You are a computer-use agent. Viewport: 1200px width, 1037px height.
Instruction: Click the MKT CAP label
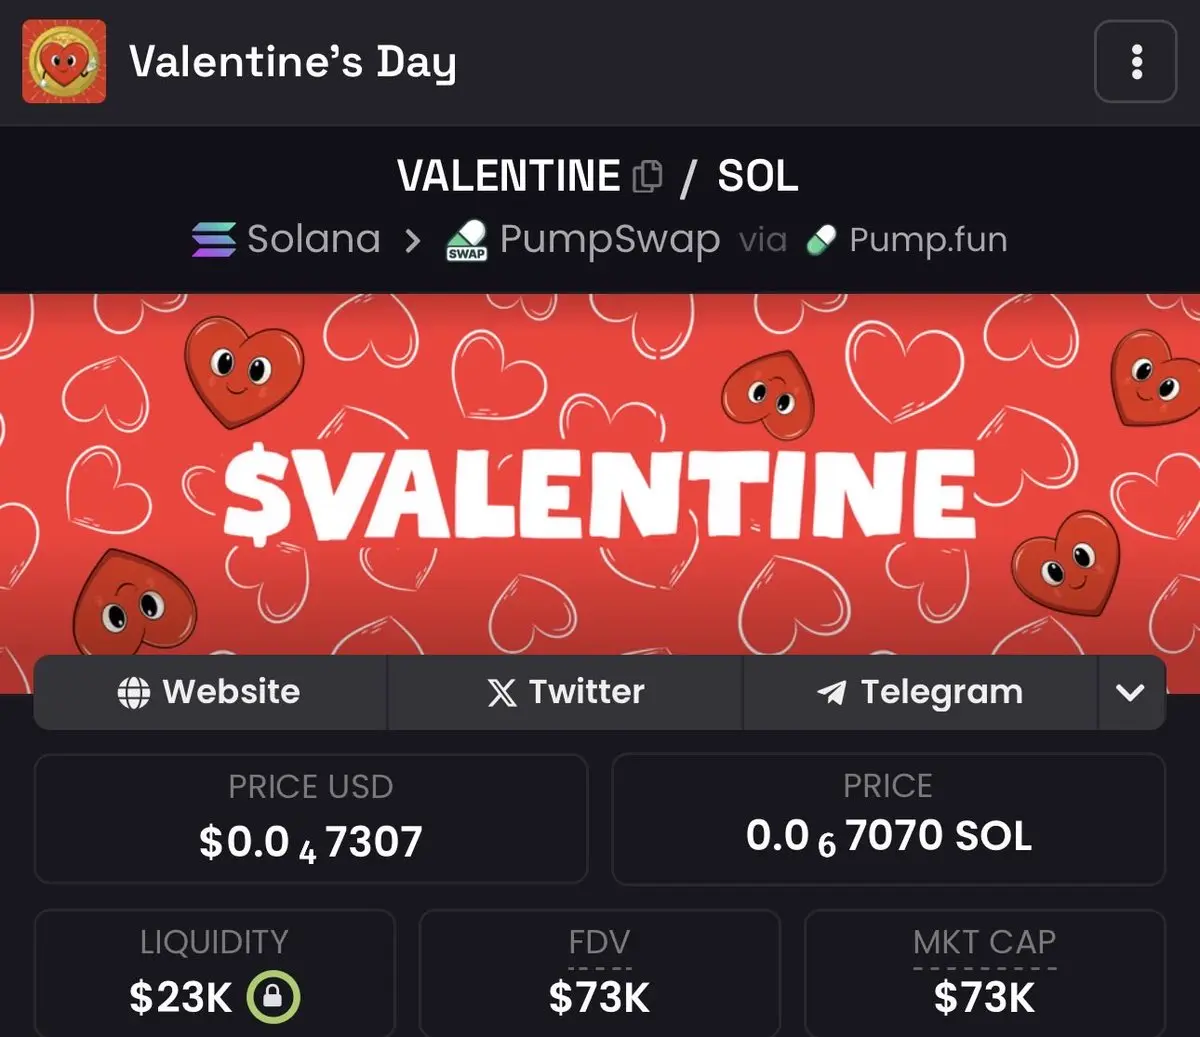[x=984, y=942]
